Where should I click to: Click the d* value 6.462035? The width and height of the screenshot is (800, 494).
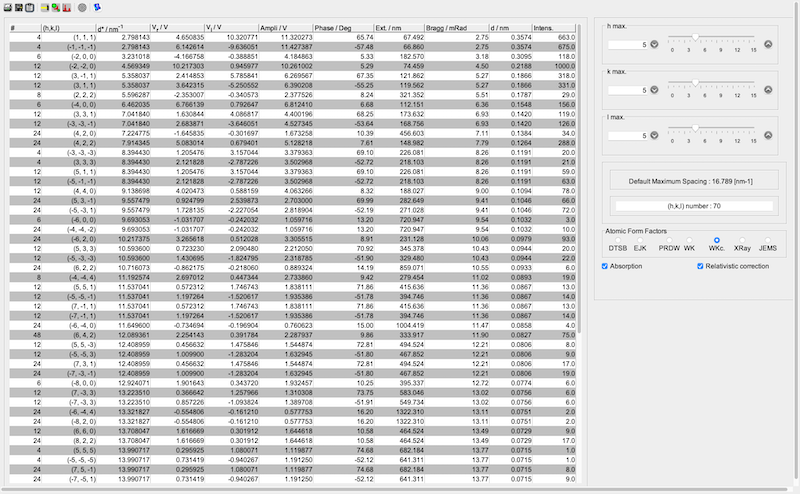(134, 105)
